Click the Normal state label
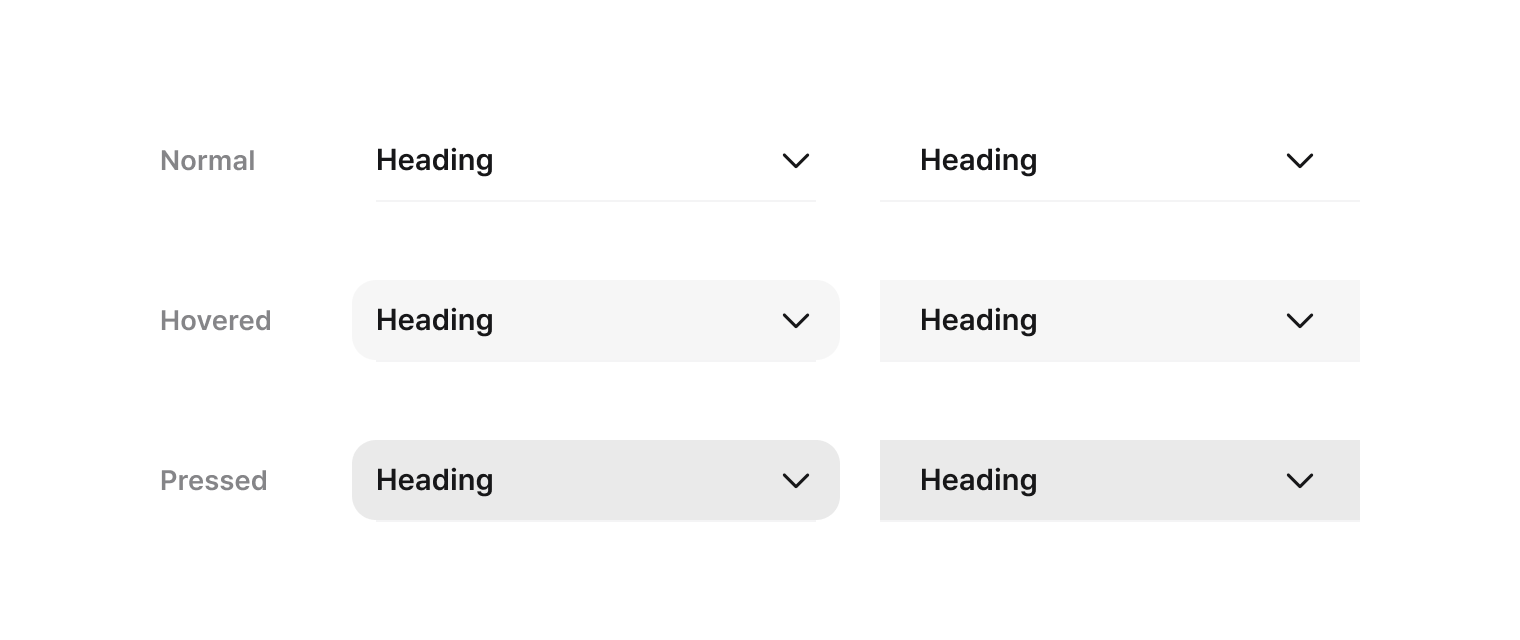Image resolution: width=1520 pixels, height=640 pixels. point(208,161)
